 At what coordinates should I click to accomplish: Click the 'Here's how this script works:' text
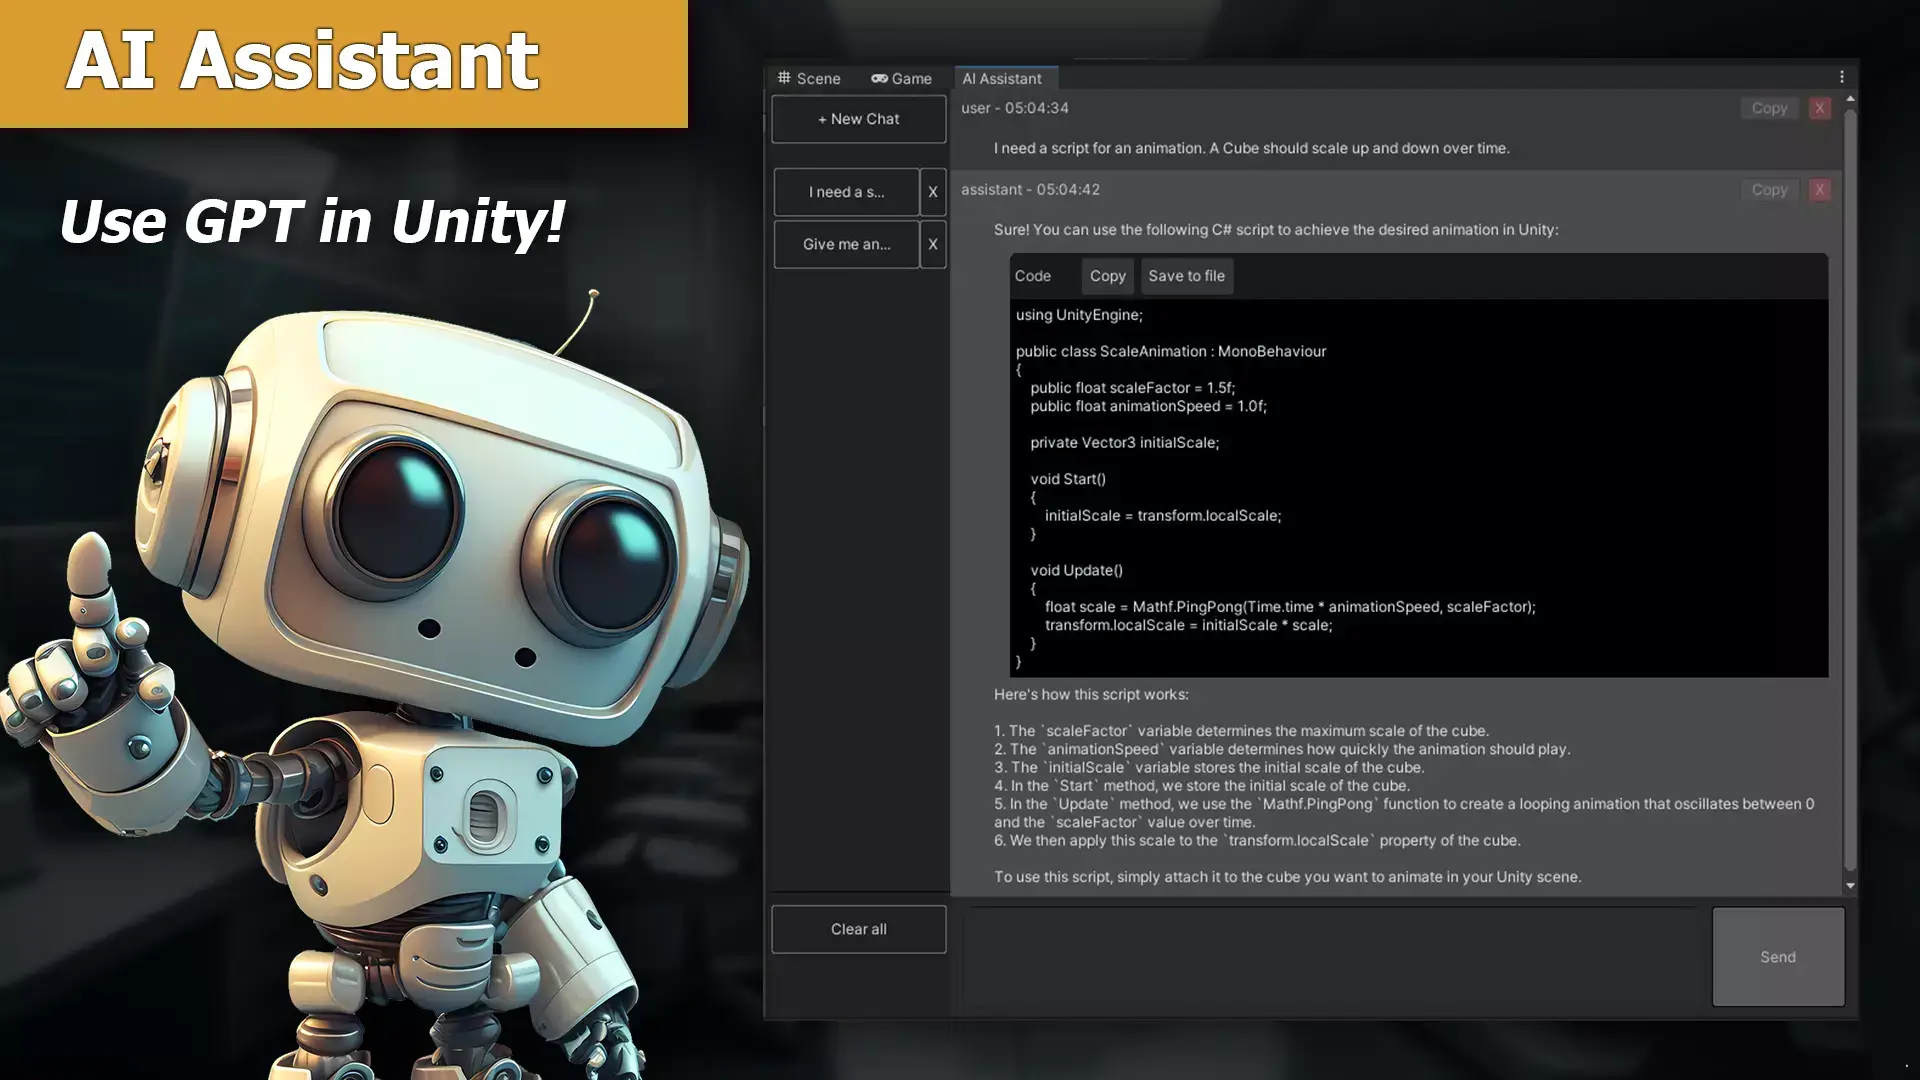coord(1091,695)
